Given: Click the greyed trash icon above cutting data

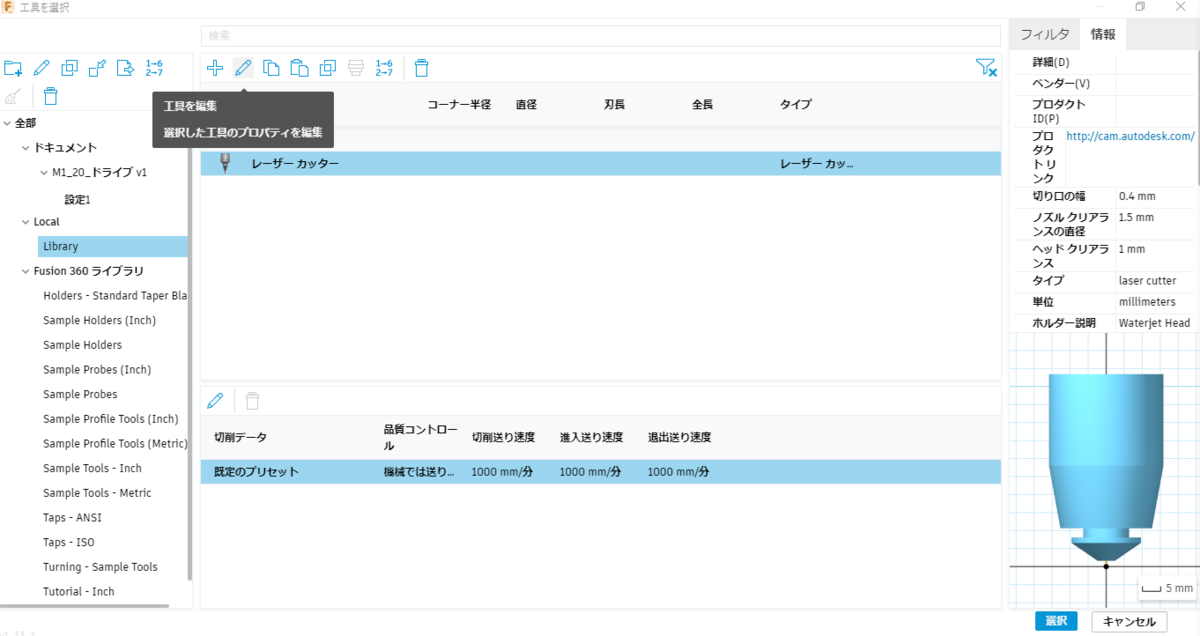Looking at the screenshot, I should tap(252, 401).
